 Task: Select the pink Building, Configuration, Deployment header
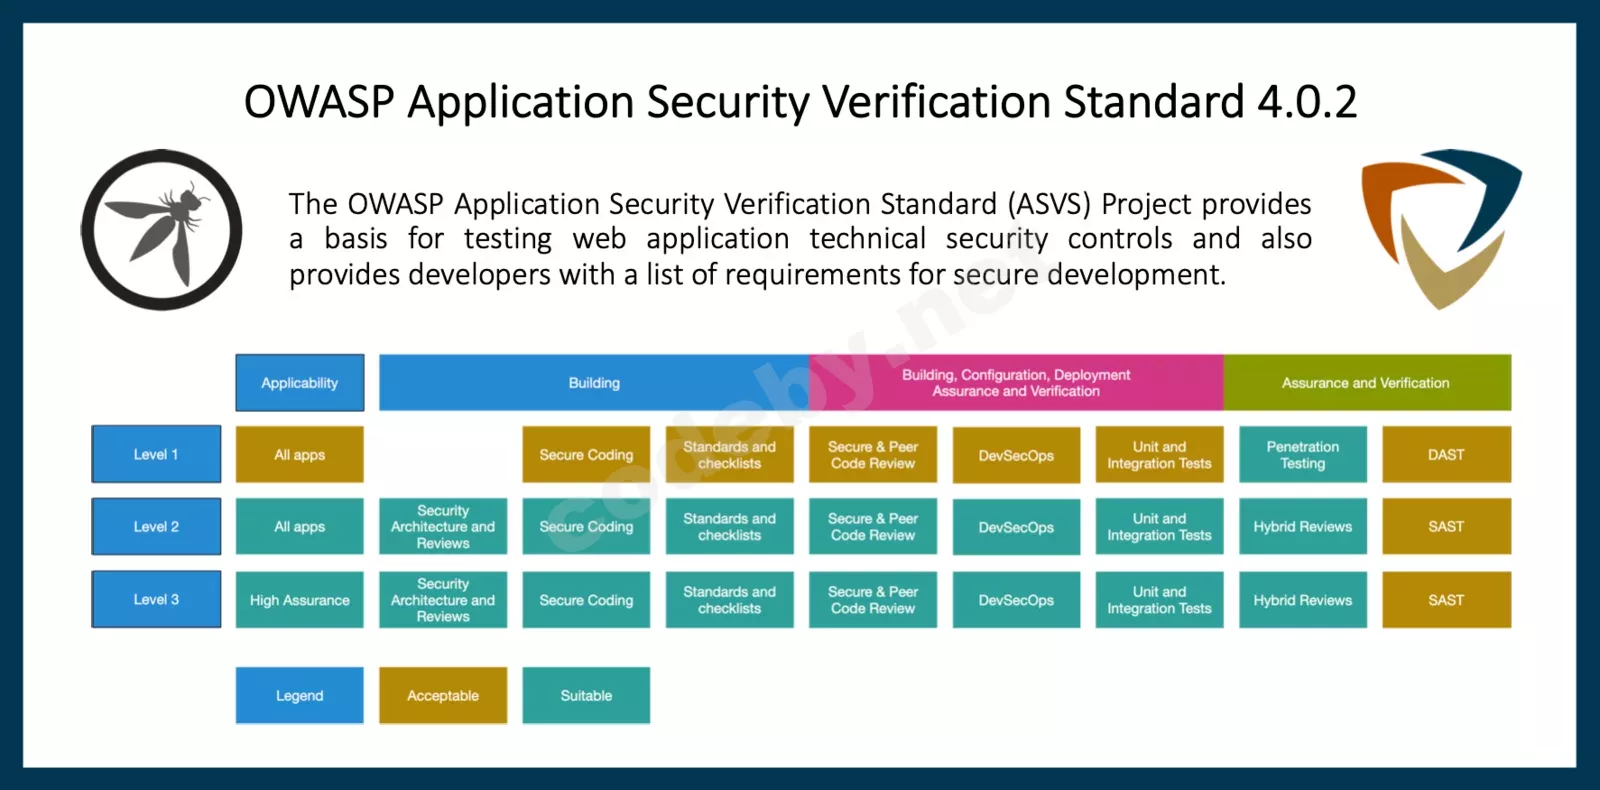click(1016, 383)
